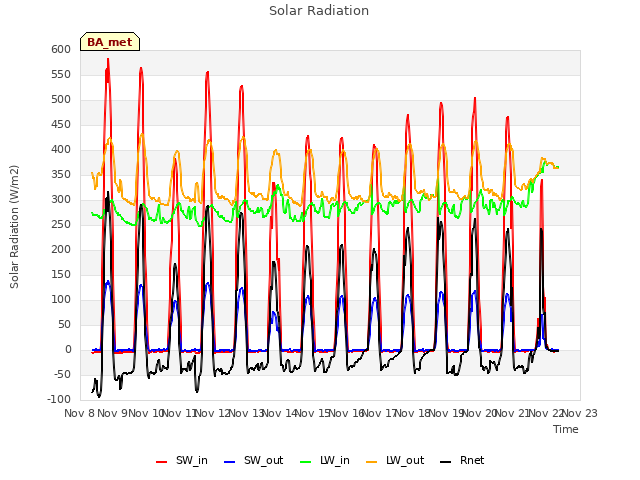Click the 600 y-axis tick label
The image size is (640, 480).
tap(61, 49)
